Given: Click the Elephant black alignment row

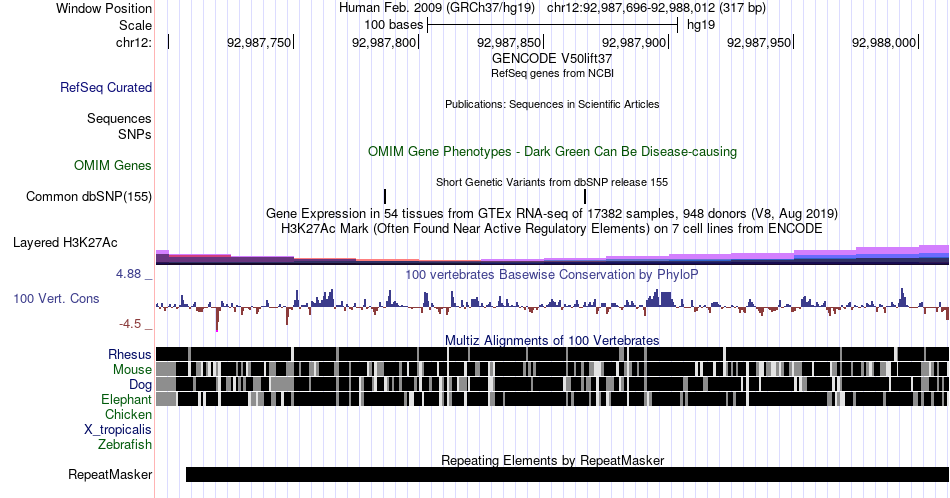Looking at the screenshot, I should point(552,399).
